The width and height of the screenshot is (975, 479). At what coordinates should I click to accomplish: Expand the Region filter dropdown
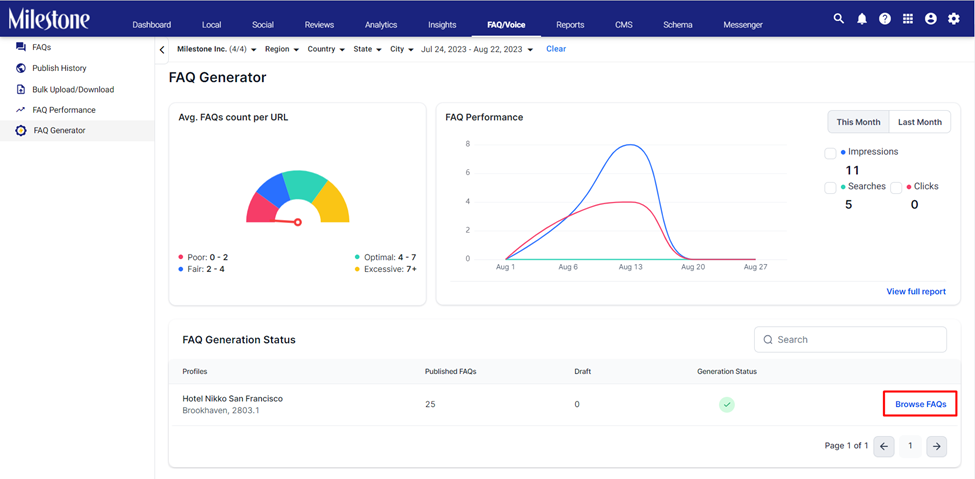point(282,49)
